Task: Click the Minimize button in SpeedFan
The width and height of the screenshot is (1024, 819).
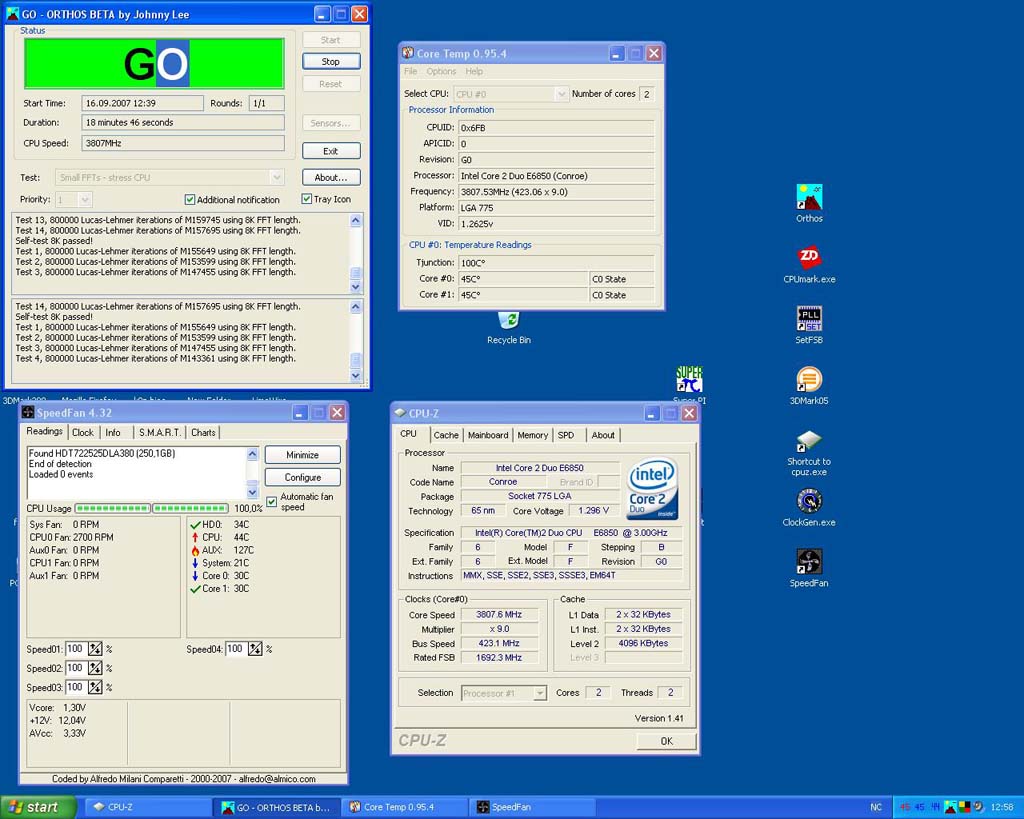Action: (302, 455)
